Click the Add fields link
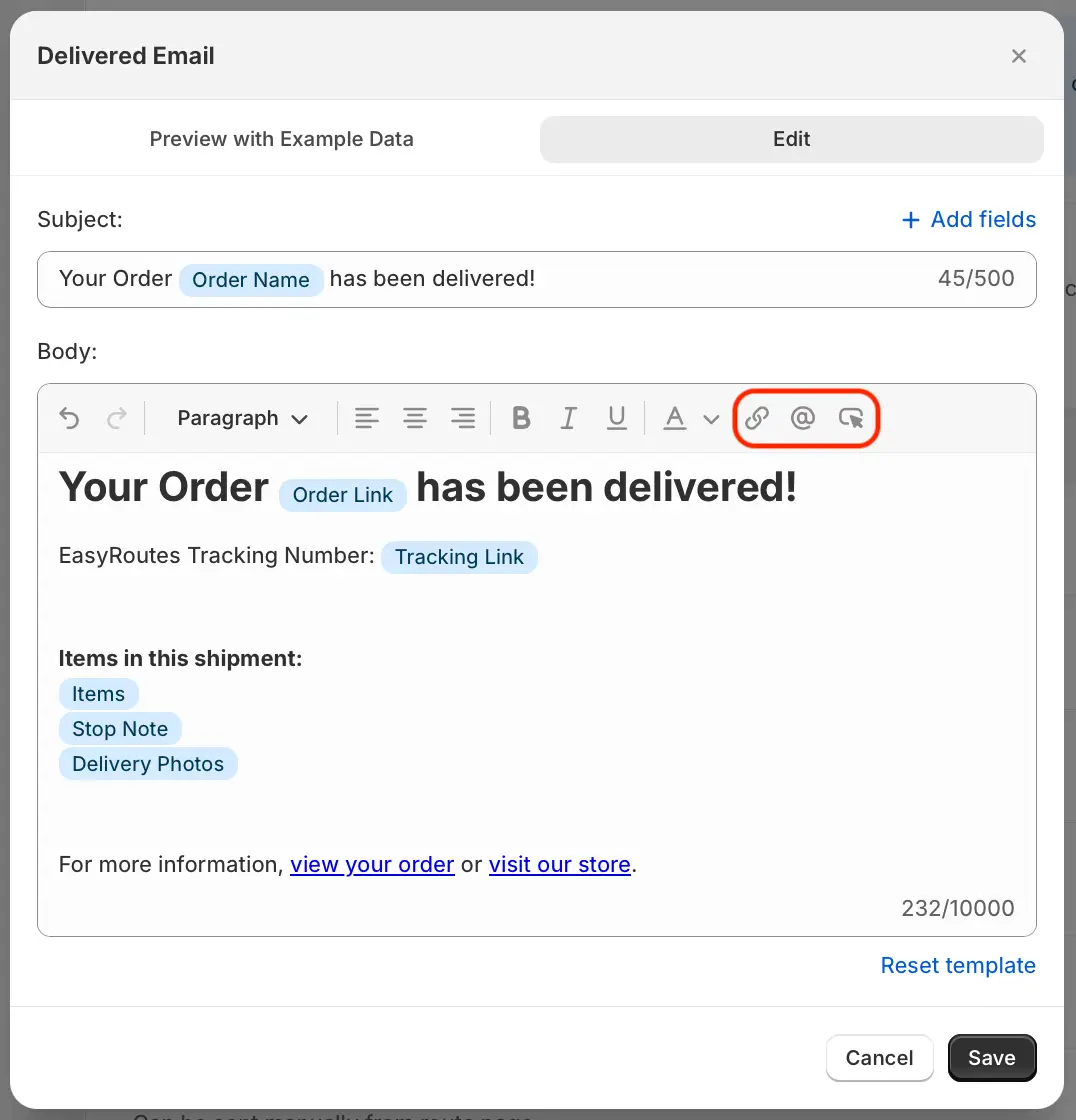The height and width of the screenshot is (1120, 1076). 968,219
